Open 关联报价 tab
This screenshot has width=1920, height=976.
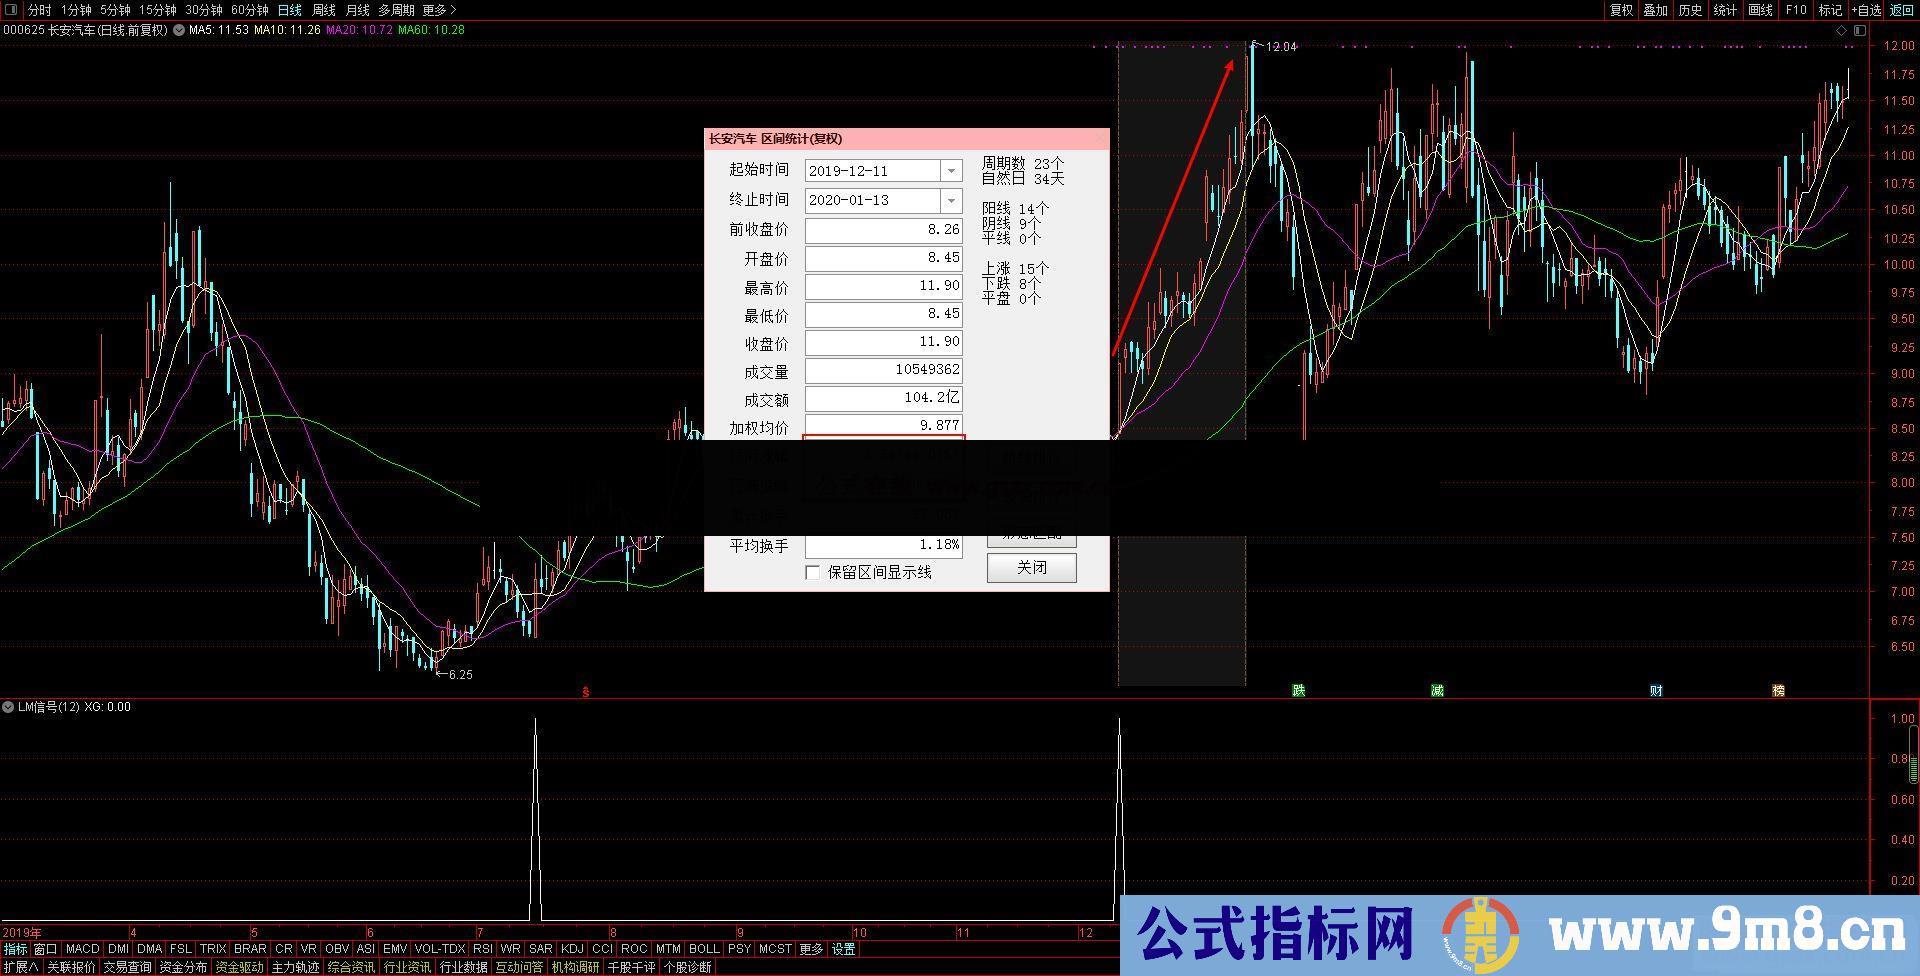pyautogui.click(x=71, y=967)
